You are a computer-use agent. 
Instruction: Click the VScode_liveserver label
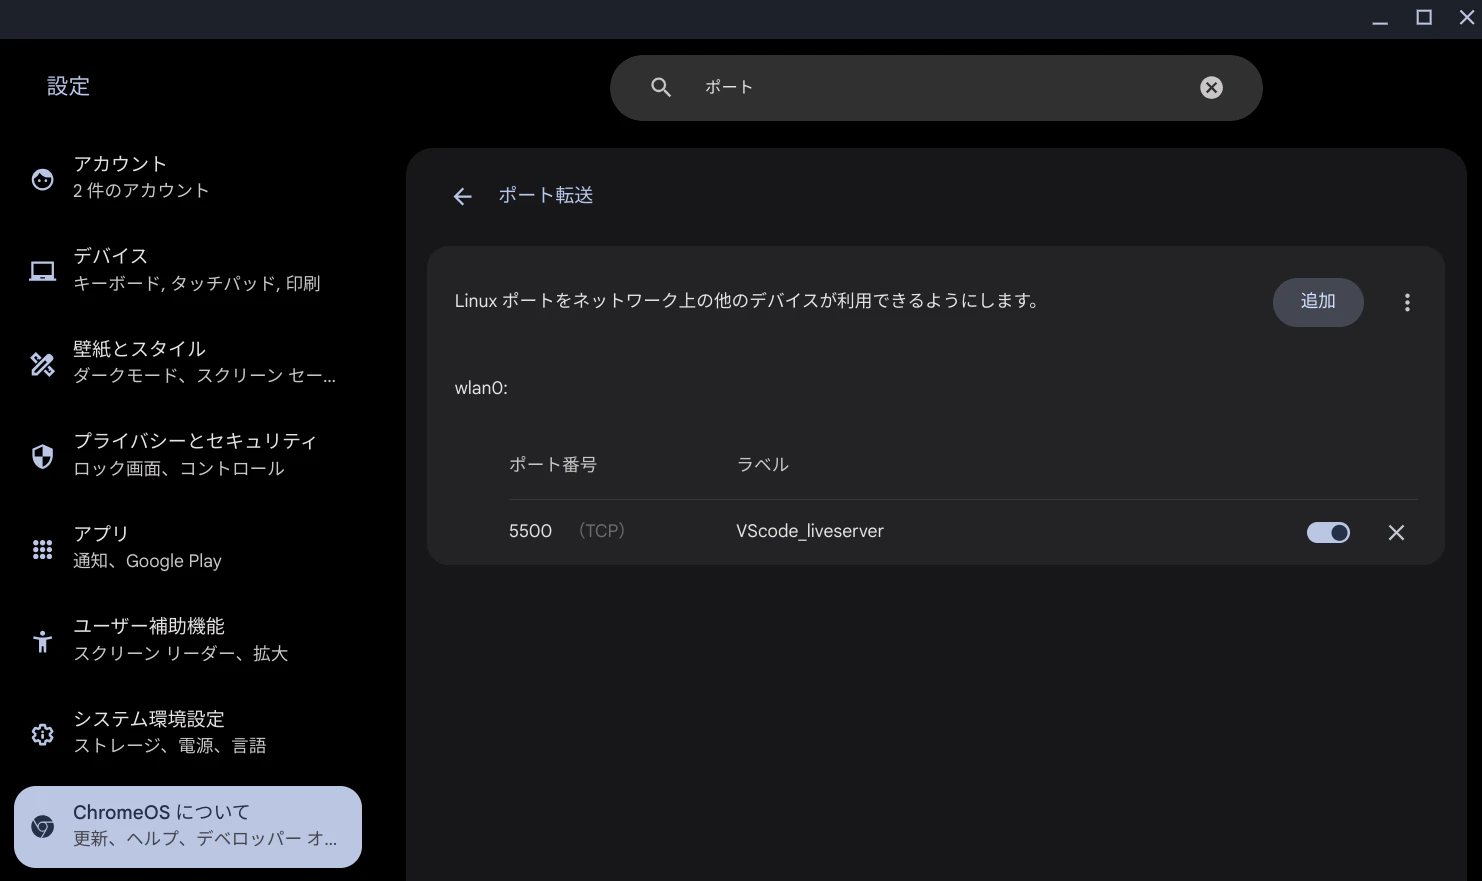pyautogui.click(x=810, y=531)
